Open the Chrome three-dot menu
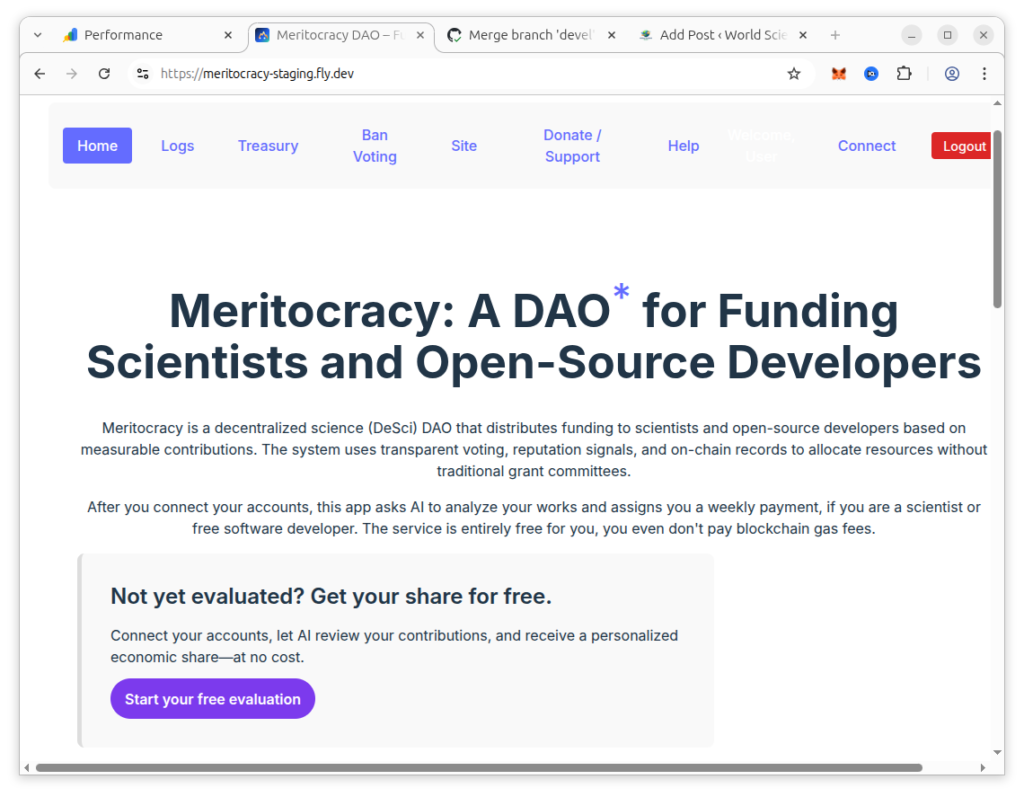Viewport: 1024px width, 797px height. 985,74
